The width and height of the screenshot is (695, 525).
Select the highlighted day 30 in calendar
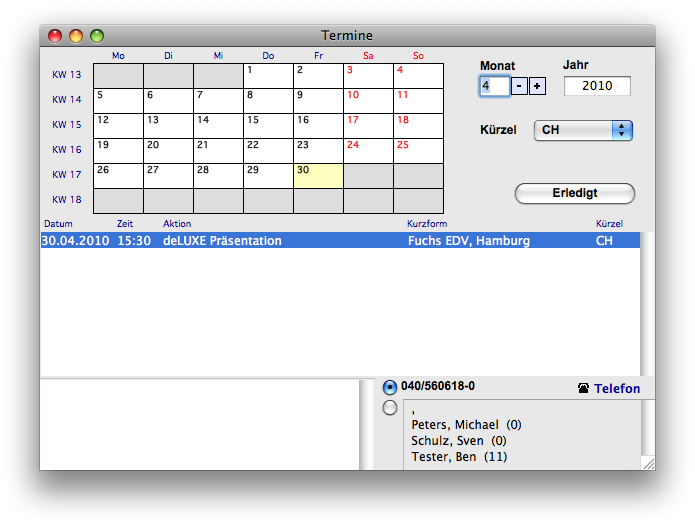(318, 175)
